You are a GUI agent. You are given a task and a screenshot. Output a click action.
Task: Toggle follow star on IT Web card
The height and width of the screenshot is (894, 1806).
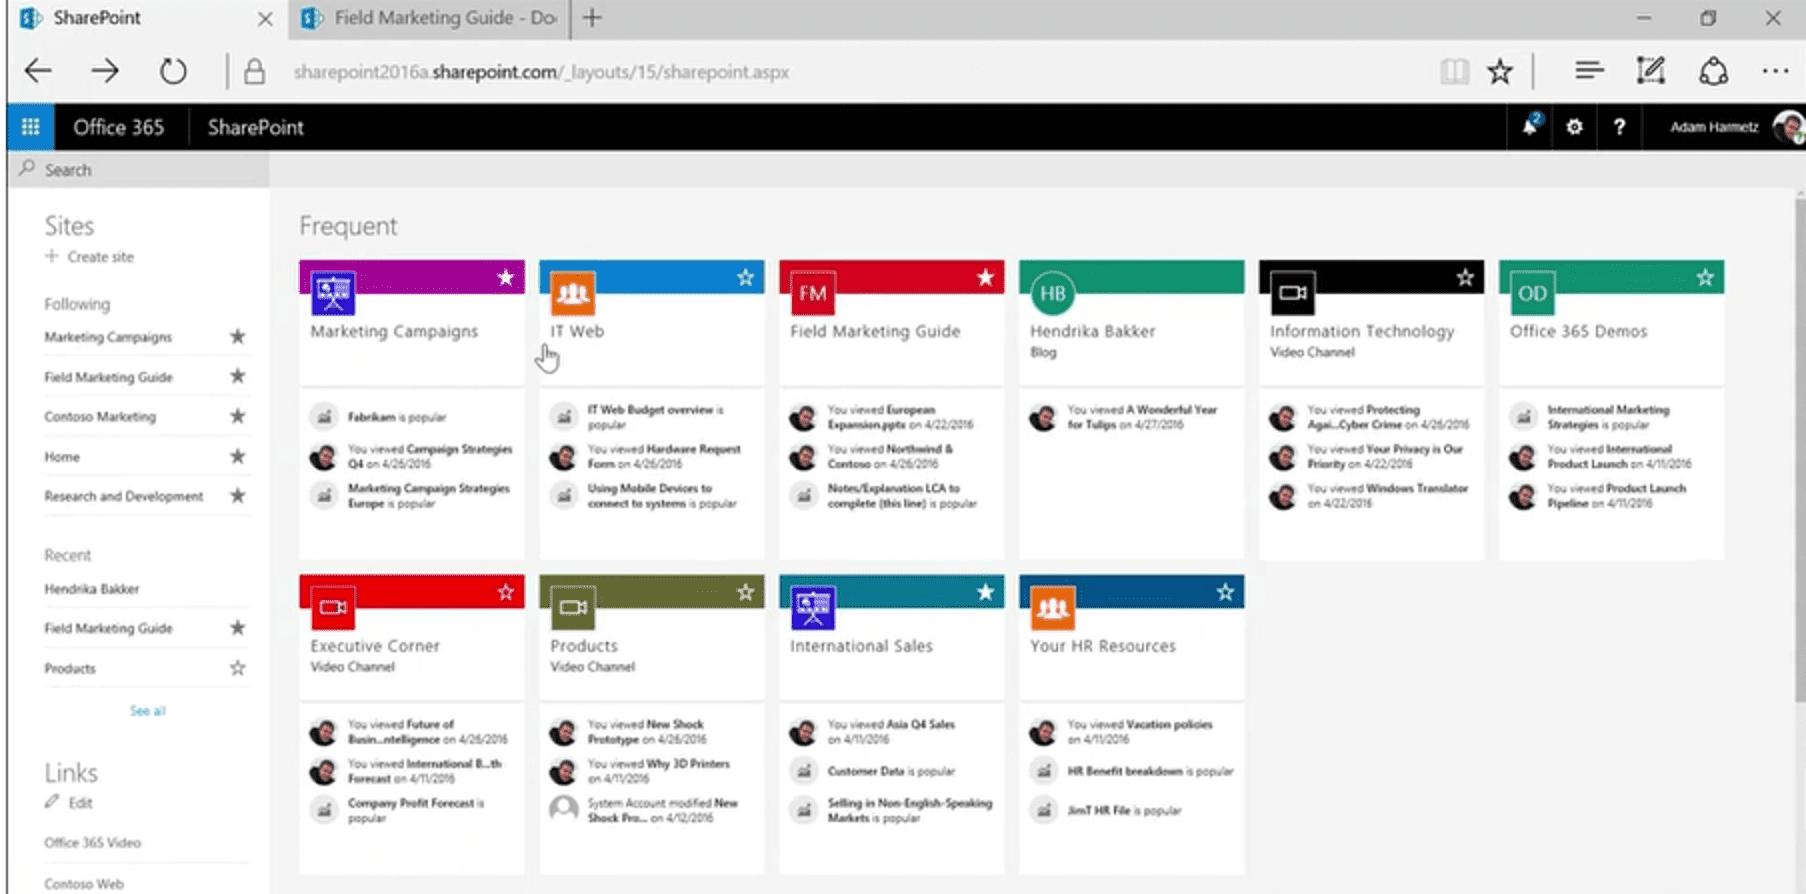746,277
